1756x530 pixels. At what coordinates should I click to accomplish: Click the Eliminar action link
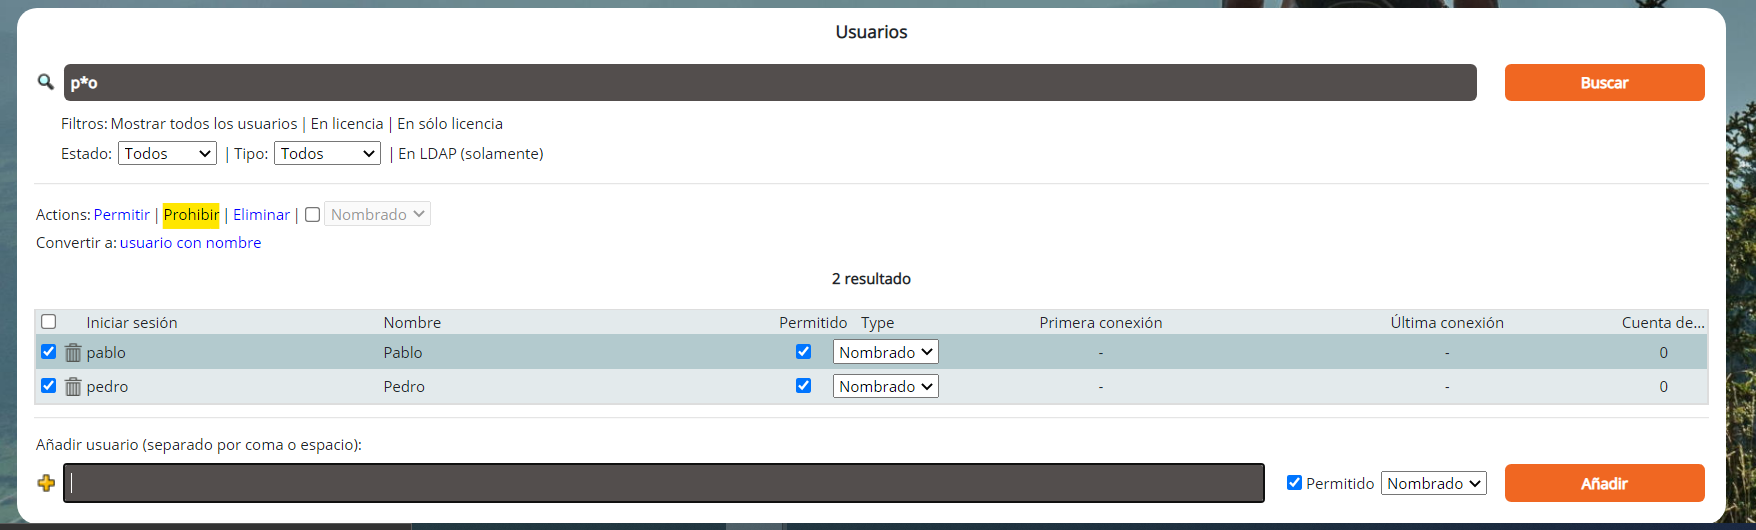click(261, 215)
